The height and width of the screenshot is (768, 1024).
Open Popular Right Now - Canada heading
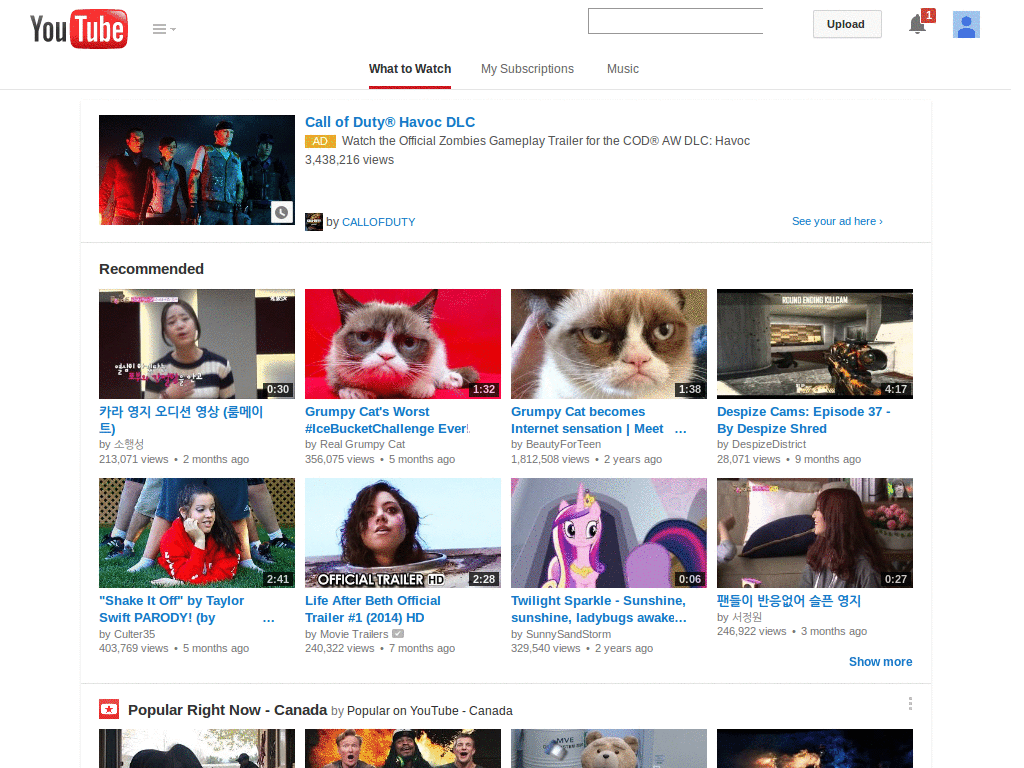point(227,710)
